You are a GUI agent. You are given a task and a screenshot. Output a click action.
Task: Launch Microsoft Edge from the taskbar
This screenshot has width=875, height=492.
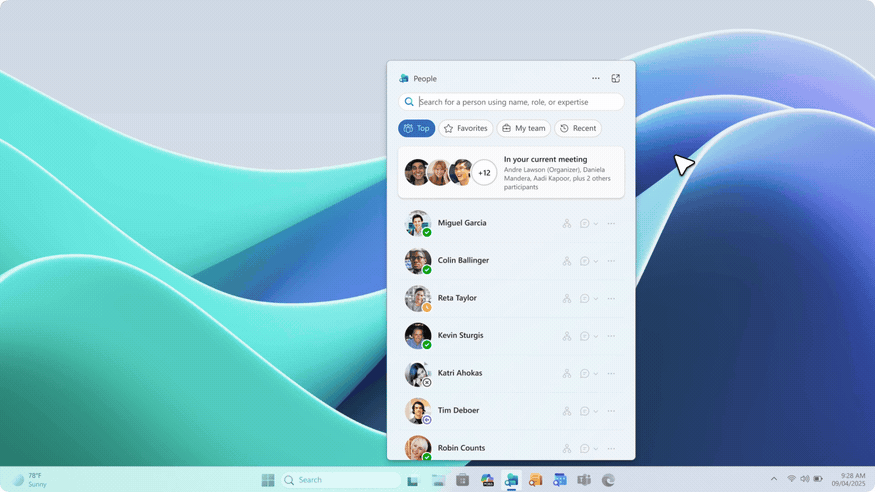point(608,480)
